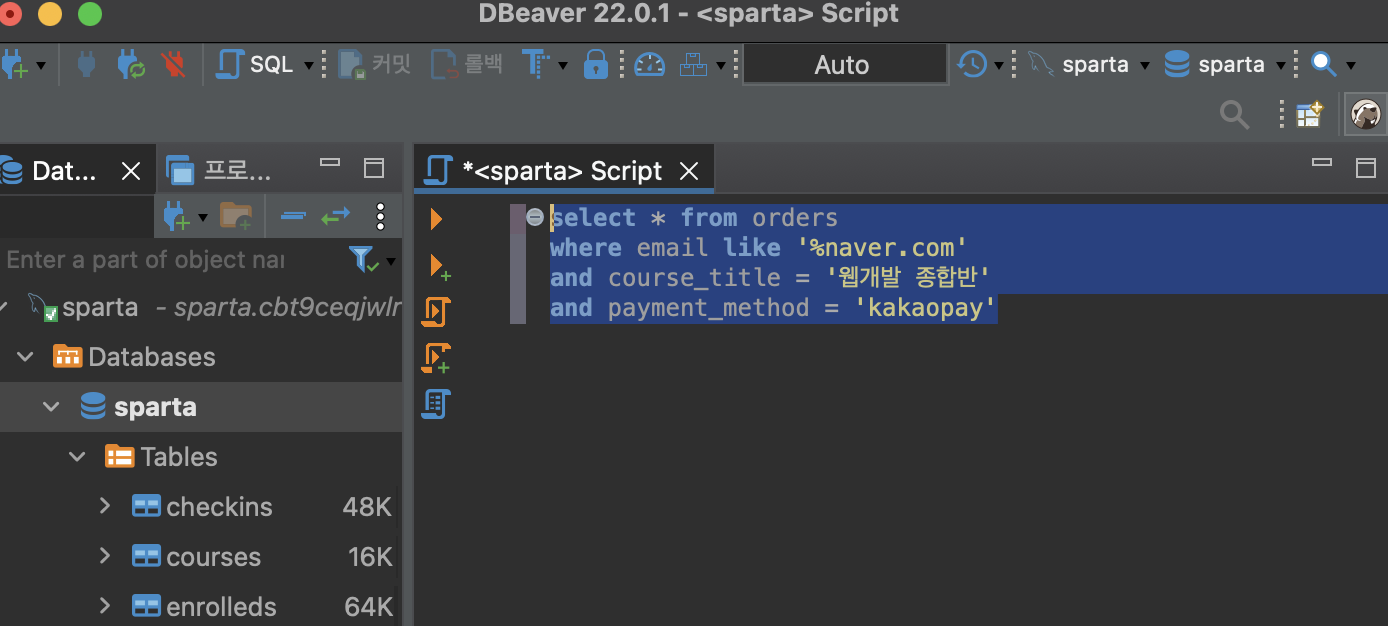The image size is (1388, 626).
Task: Open the New Connection dropdown arrow in main toolbar
Action: coord(40,66)
